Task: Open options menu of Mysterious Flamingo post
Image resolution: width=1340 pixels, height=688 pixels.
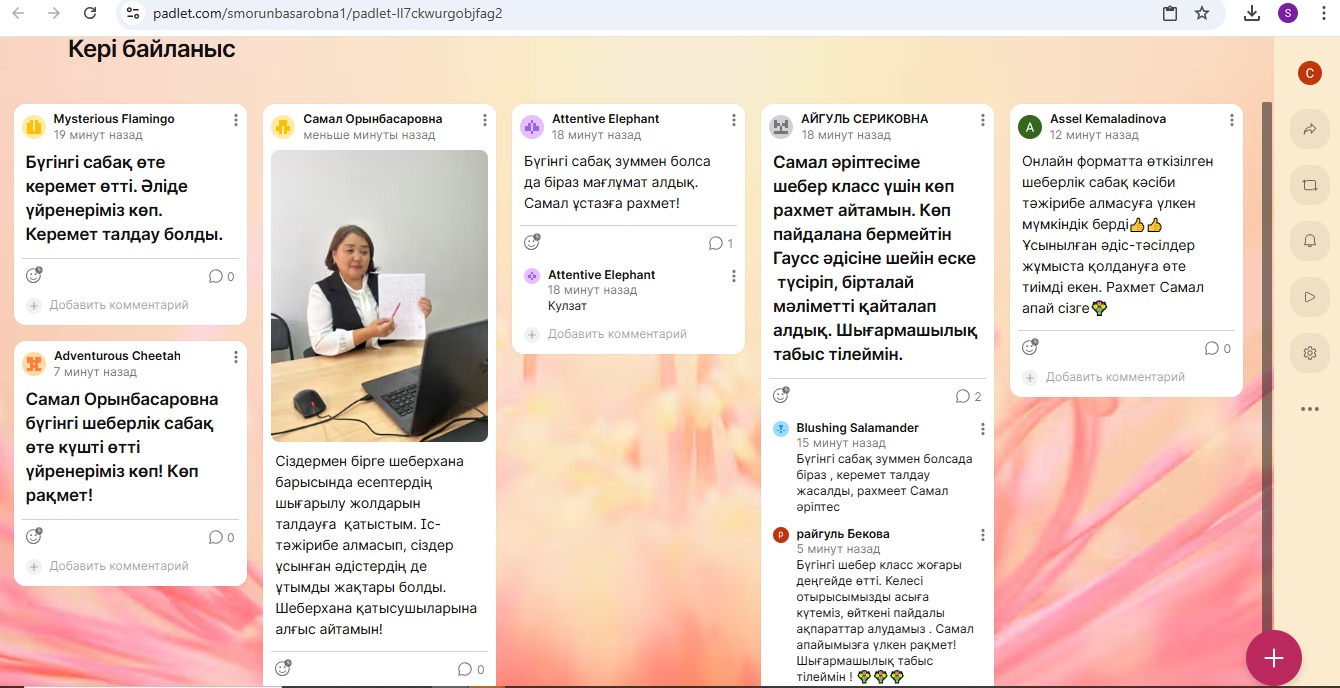Action: pos(236,120)
